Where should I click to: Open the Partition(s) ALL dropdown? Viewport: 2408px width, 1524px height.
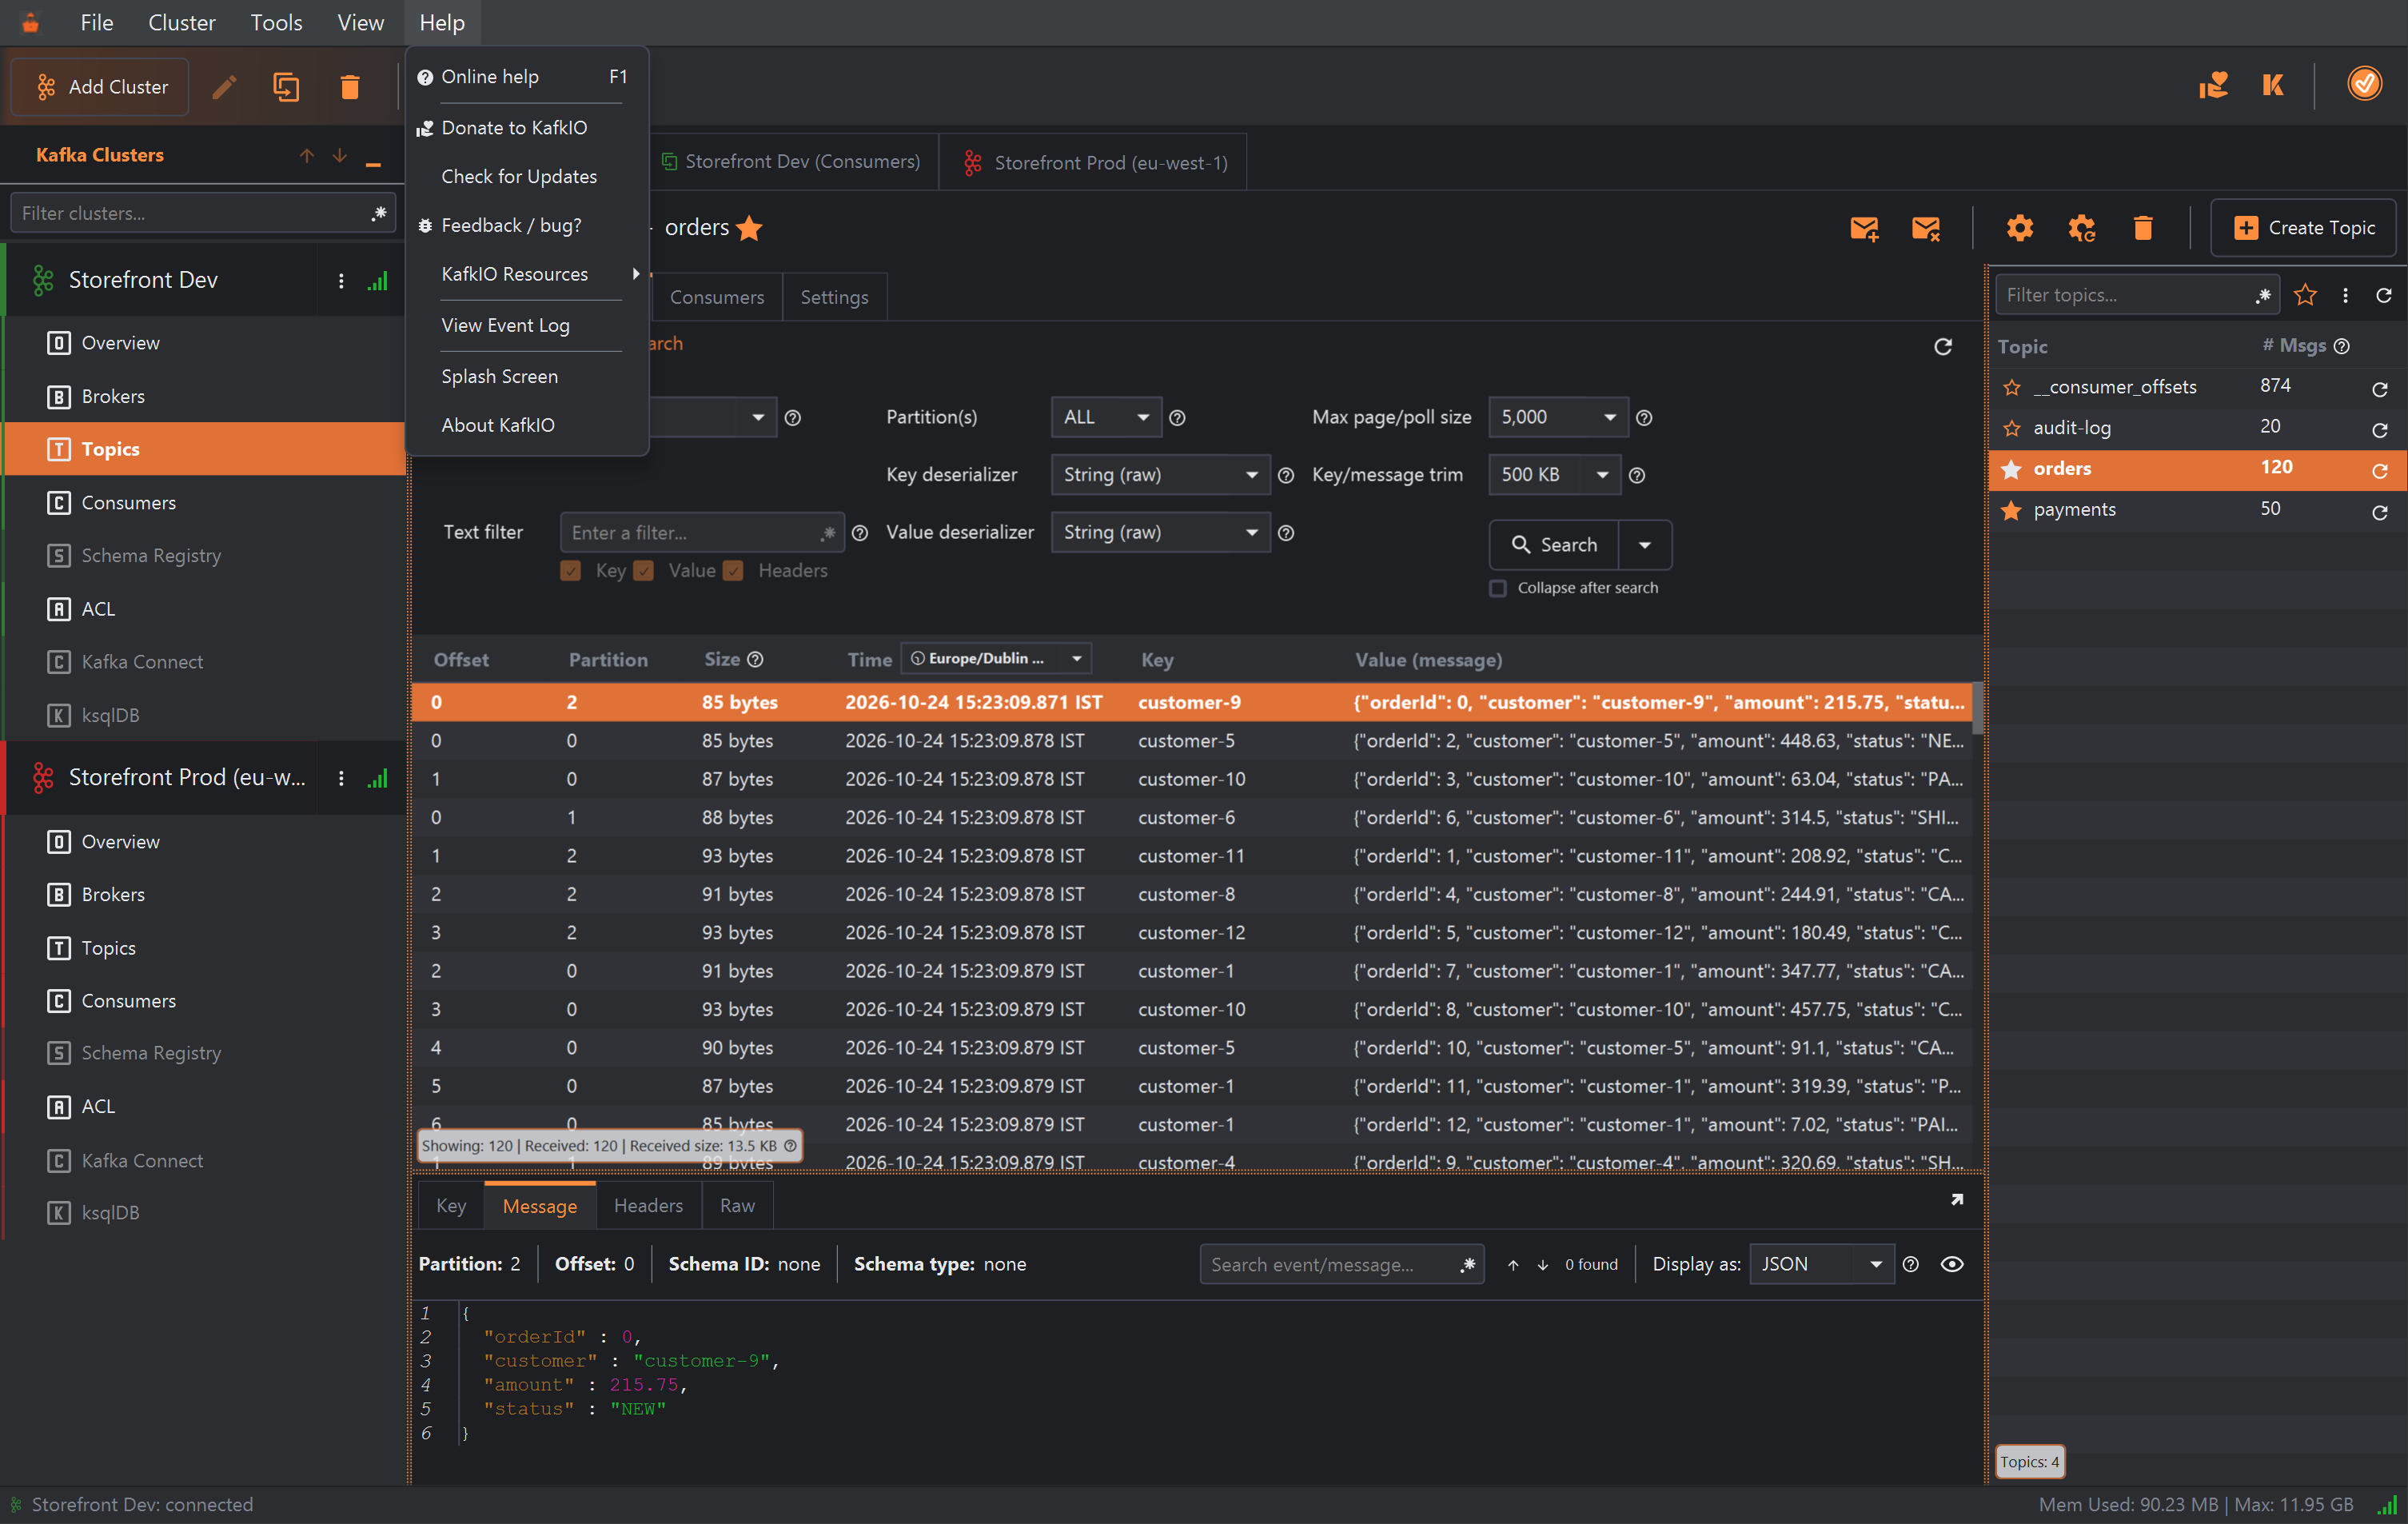[1106, 417]
